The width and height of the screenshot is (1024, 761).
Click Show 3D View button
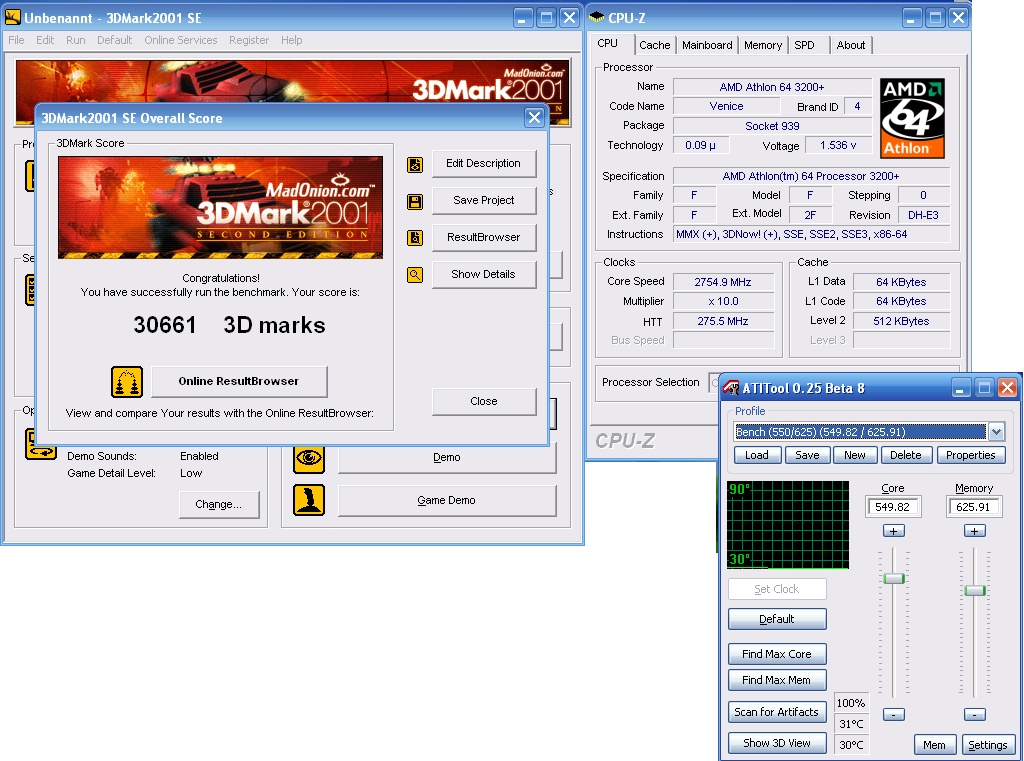[777, 743]
